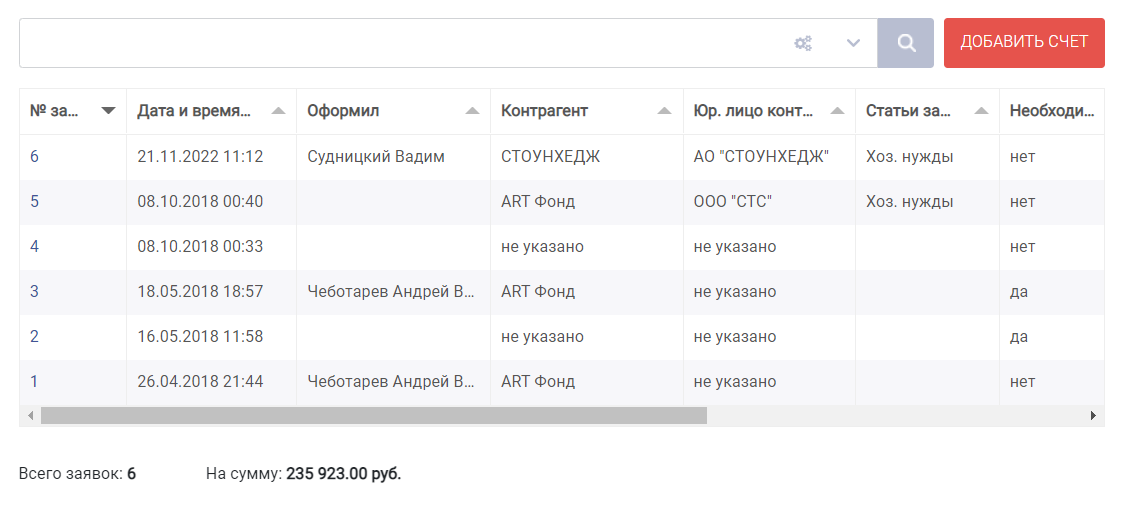
Task: Click the scrollbar left arrow
Action: 30,416
